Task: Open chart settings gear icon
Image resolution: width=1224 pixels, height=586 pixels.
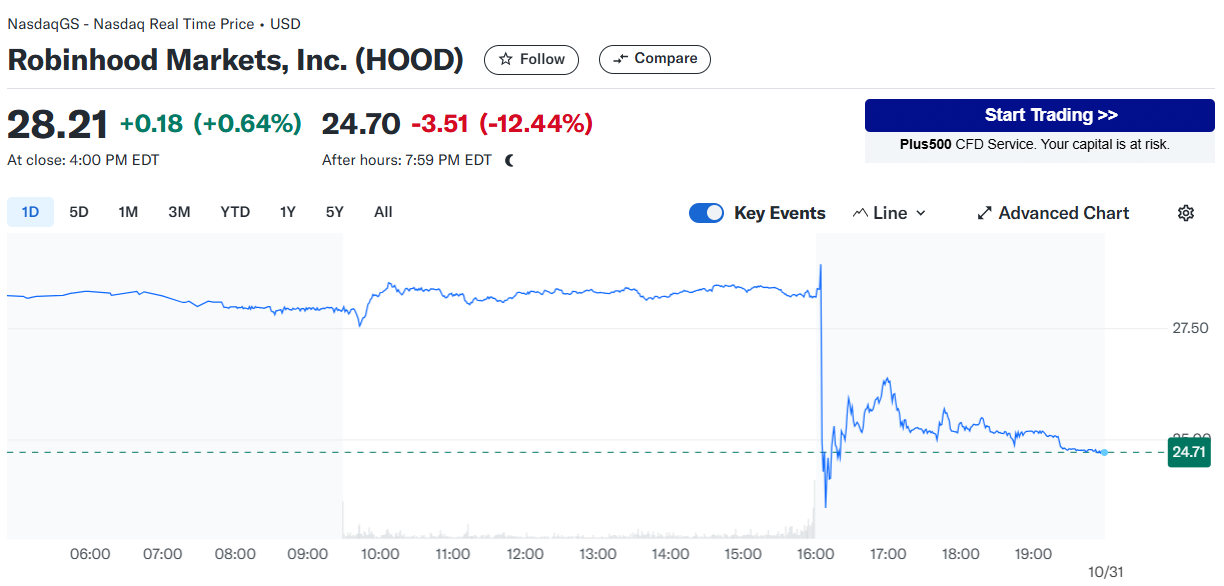Action: (x=1186, y=213)
